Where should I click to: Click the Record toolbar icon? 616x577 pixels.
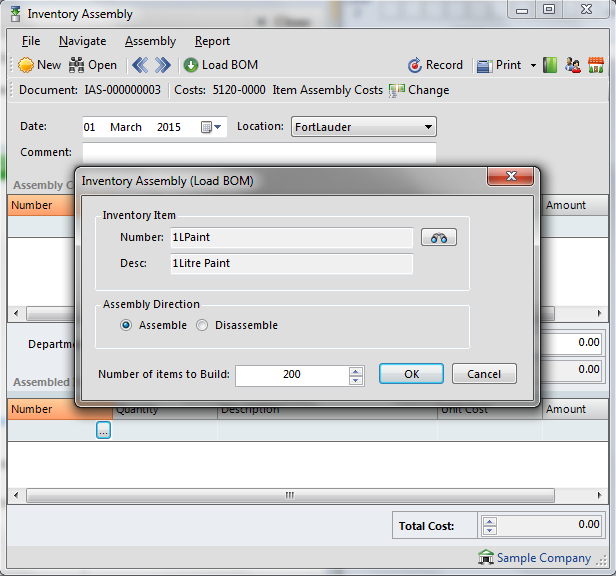click(415, 65)
